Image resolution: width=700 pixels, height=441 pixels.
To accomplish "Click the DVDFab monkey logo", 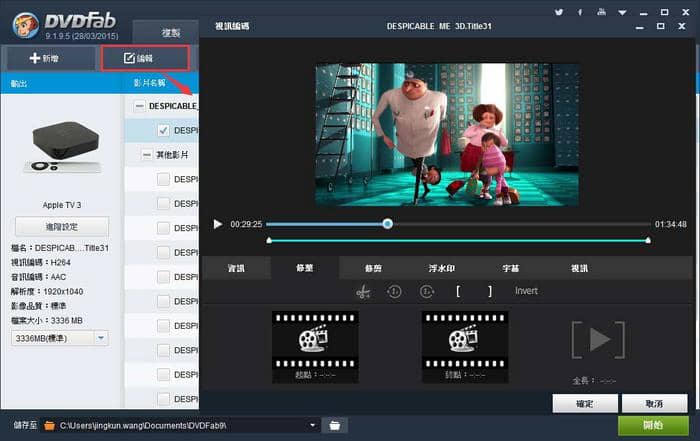I will pos(25,25).
